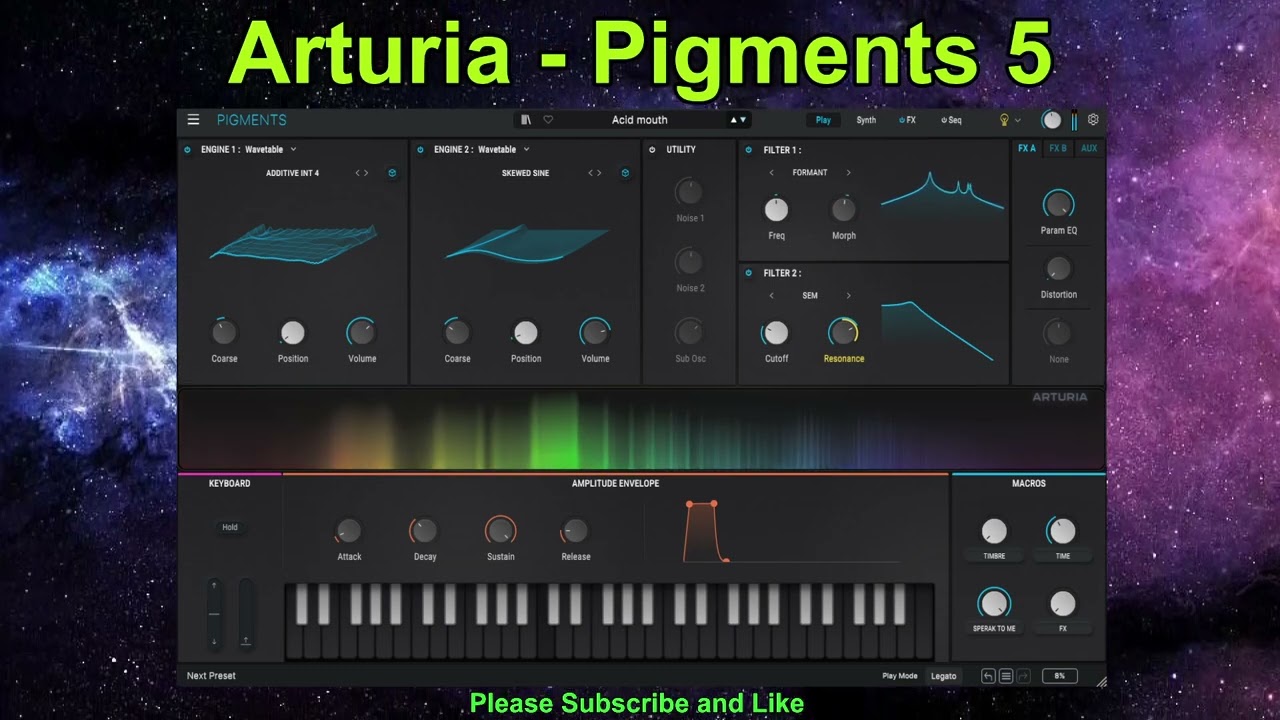Click the window resize corner handle

click(1101, 682)
